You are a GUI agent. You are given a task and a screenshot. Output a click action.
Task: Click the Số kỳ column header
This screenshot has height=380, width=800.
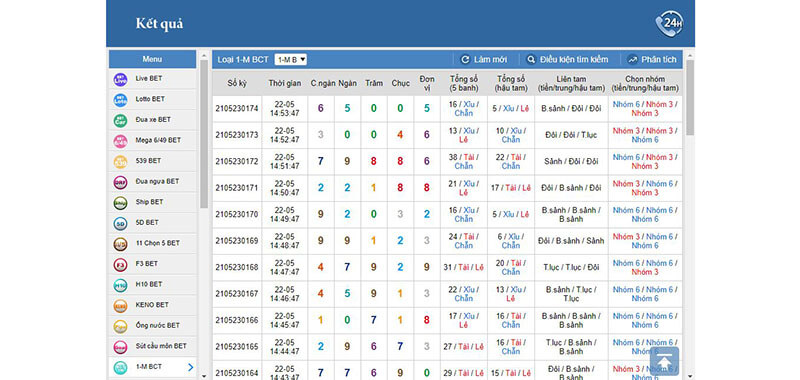(x=237, y=83)
